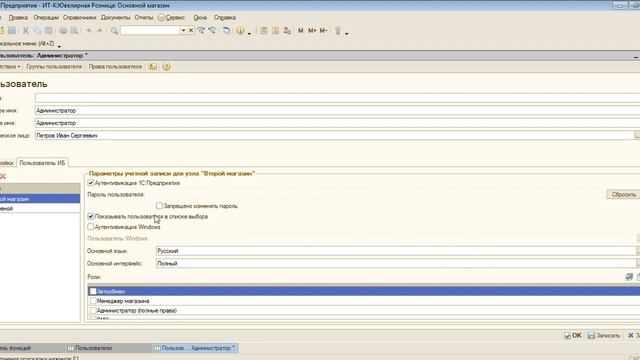Image resolution: width=640 pixels, height=360 pixels.
Task: Open the Сервис menu
Action: [172, 18]
